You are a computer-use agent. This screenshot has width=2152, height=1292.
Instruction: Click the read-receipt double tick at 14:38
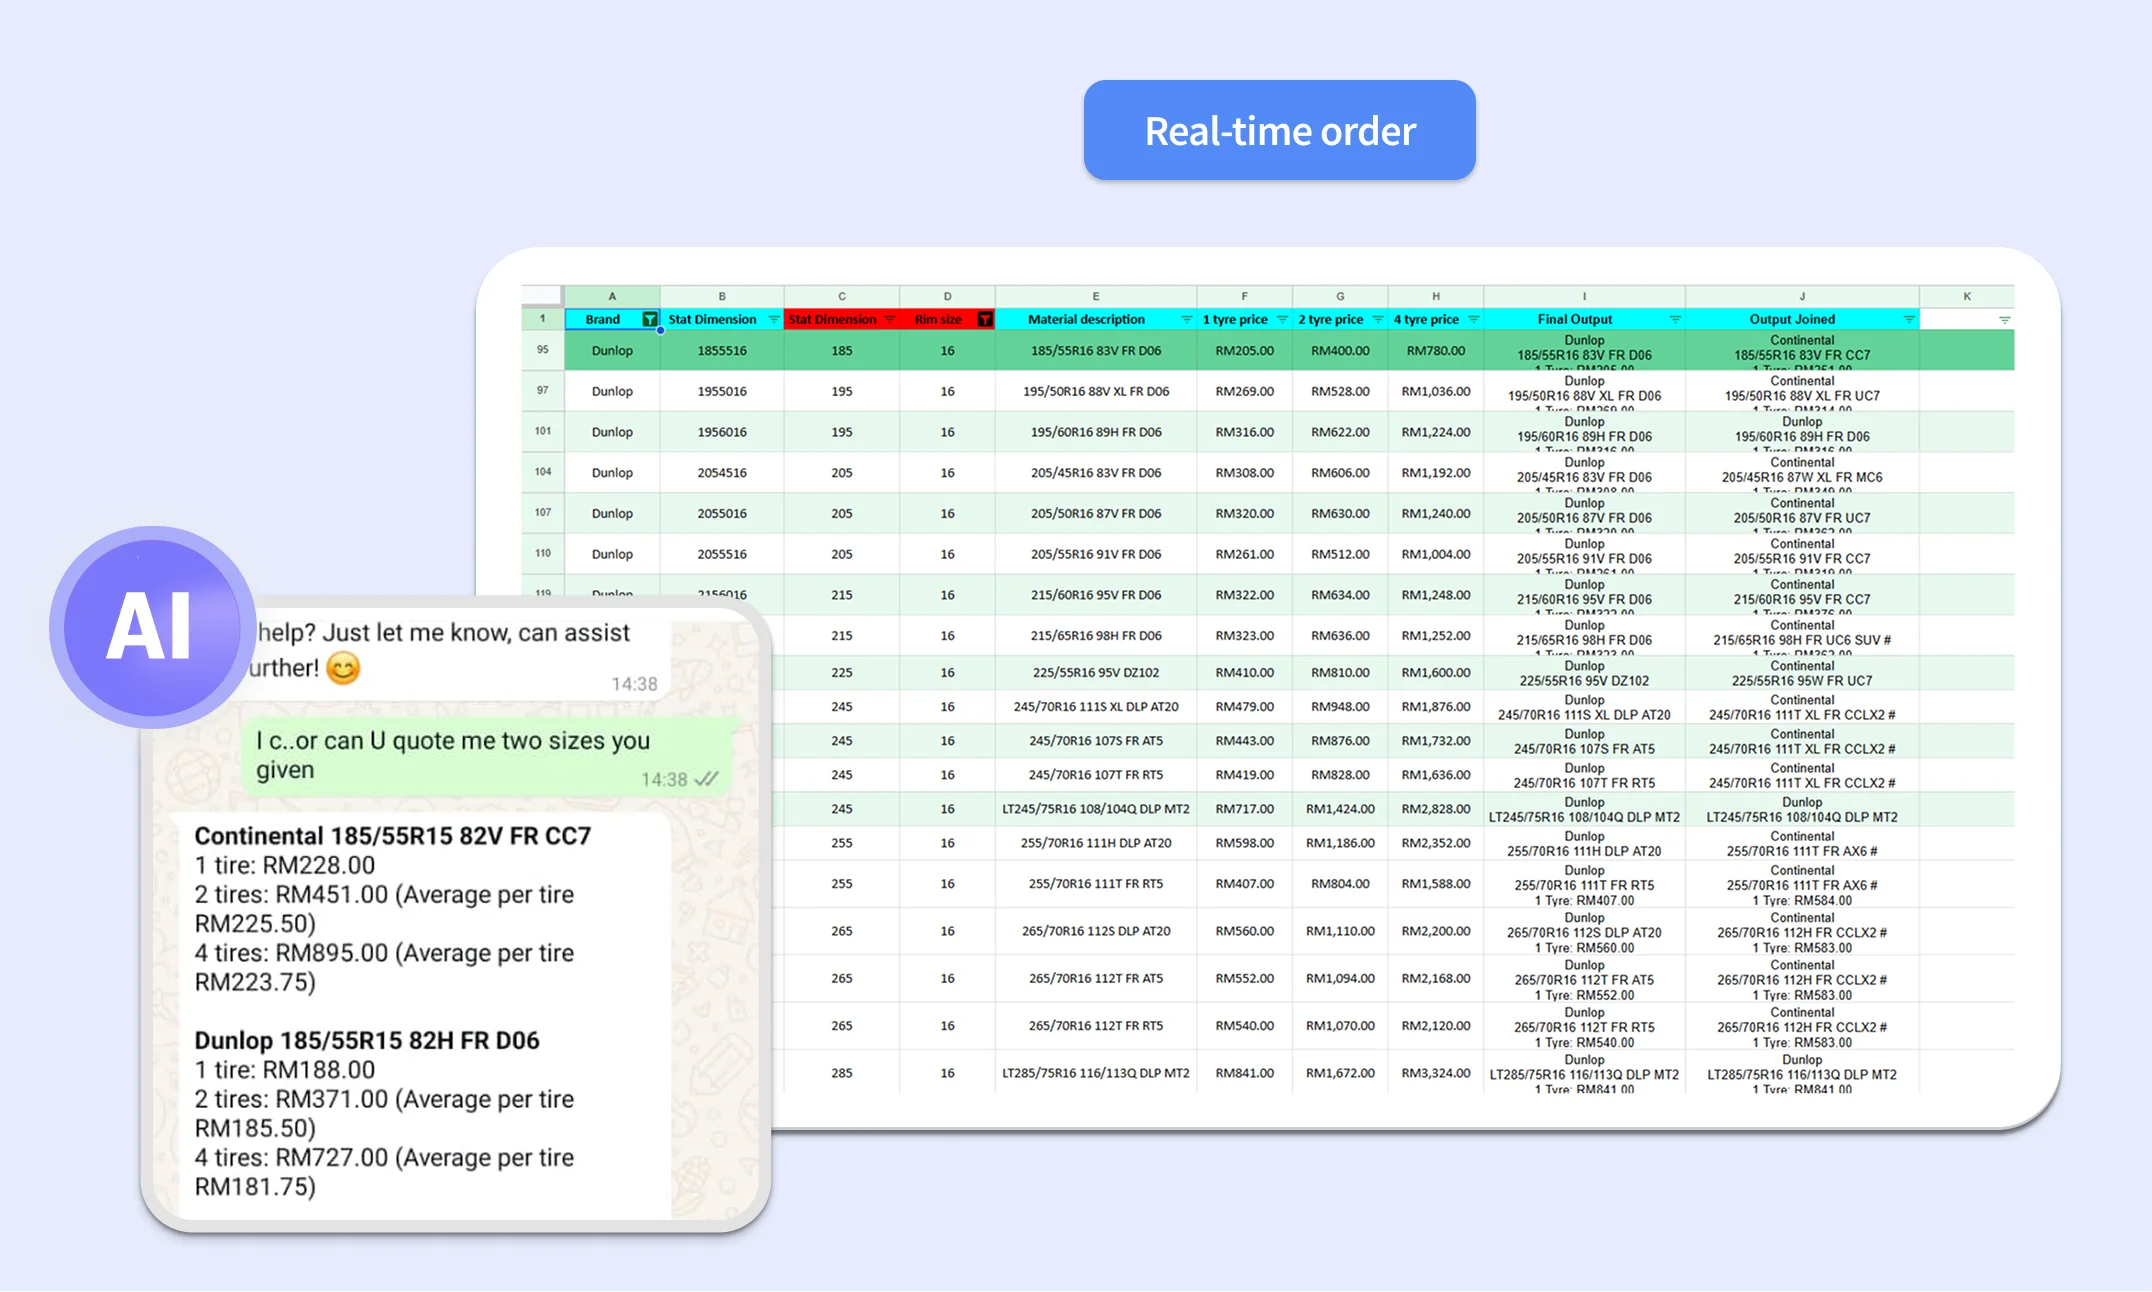click(x=706, y=779)
